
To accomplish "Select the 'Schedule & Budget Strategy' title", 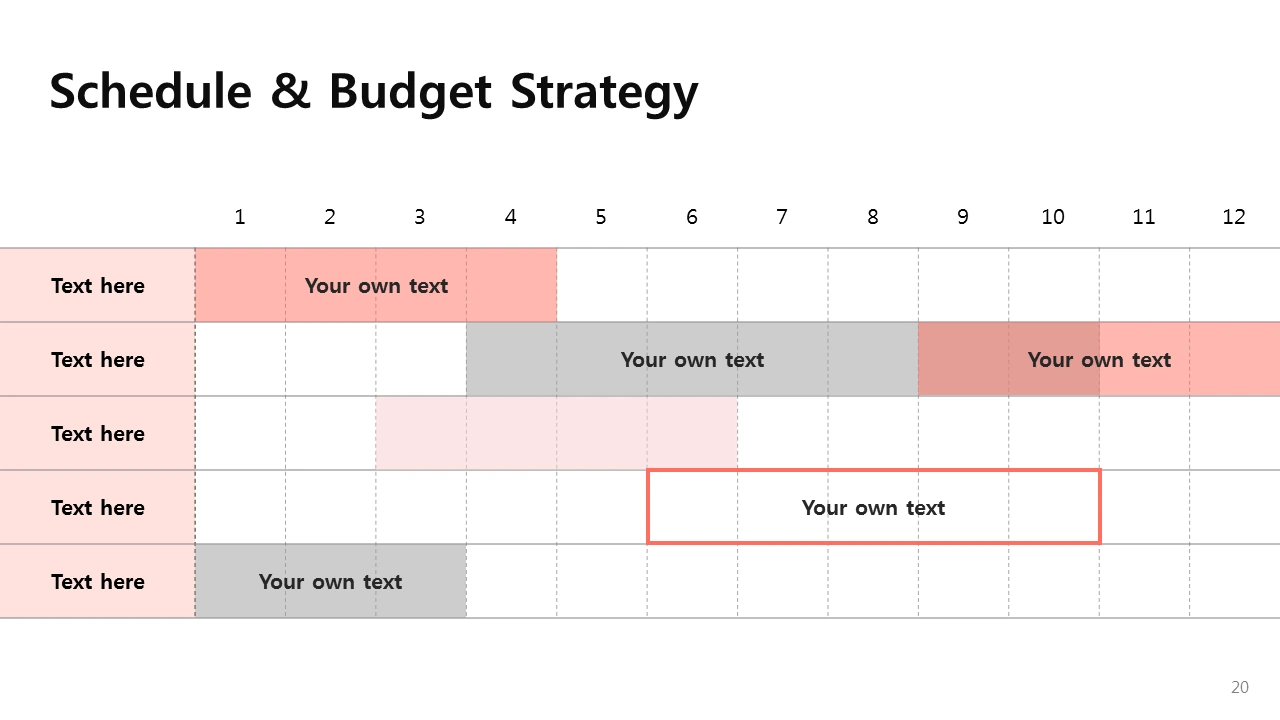I will click(373, 92).
